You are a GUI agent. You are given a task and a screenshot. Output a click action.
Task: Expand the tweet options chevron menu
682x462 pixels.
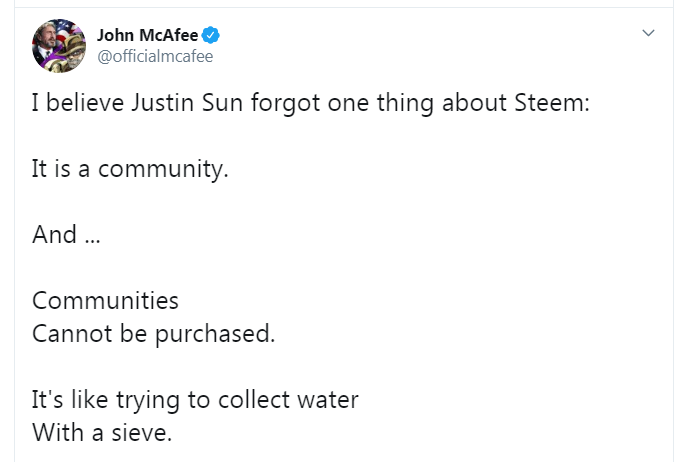pos(648,34)
